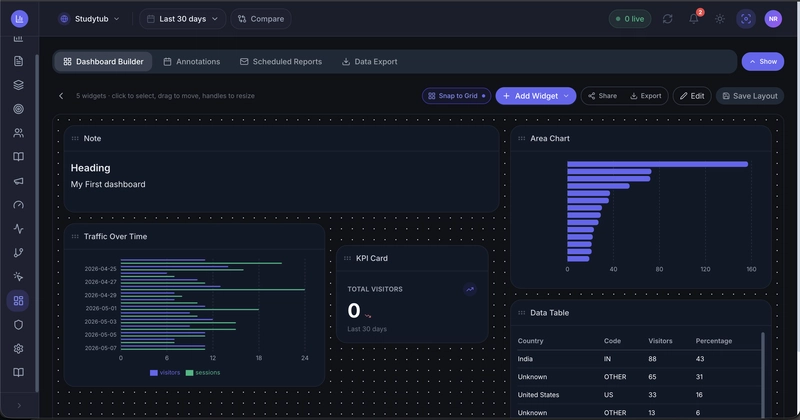The width and height of the screenshot is (800, 420).
Task: Click the app logo with bar chart
Action: click(19, 19)
